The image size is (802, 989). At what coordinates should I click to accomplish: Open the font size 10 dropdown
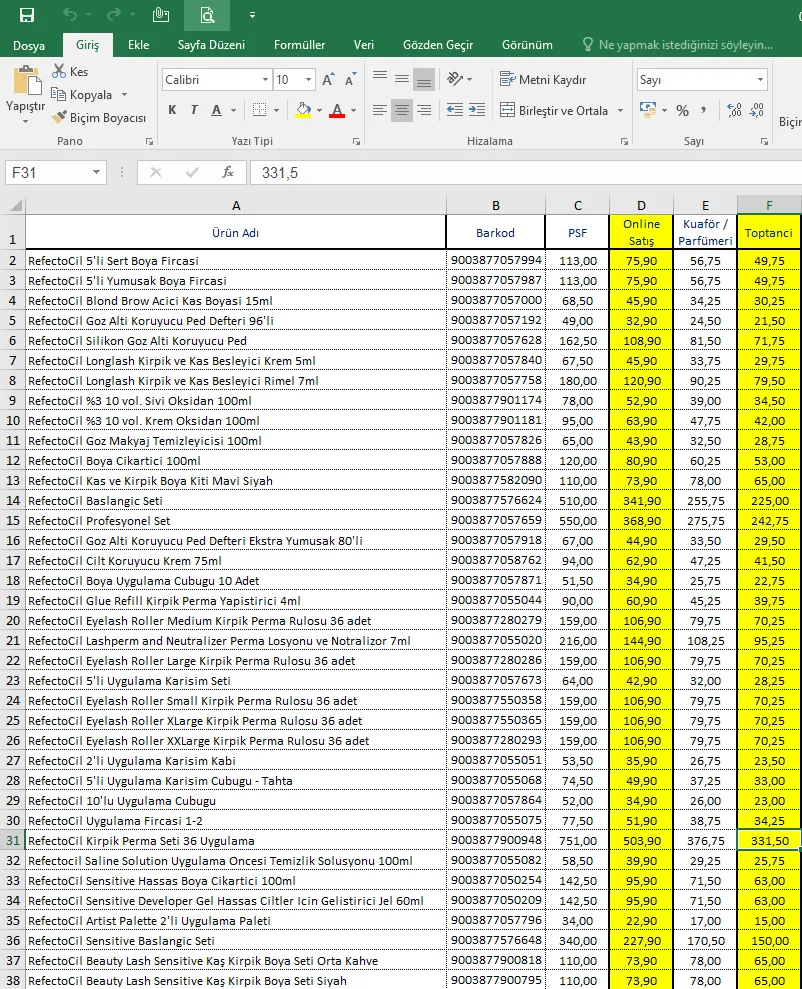tap(308, 79)
